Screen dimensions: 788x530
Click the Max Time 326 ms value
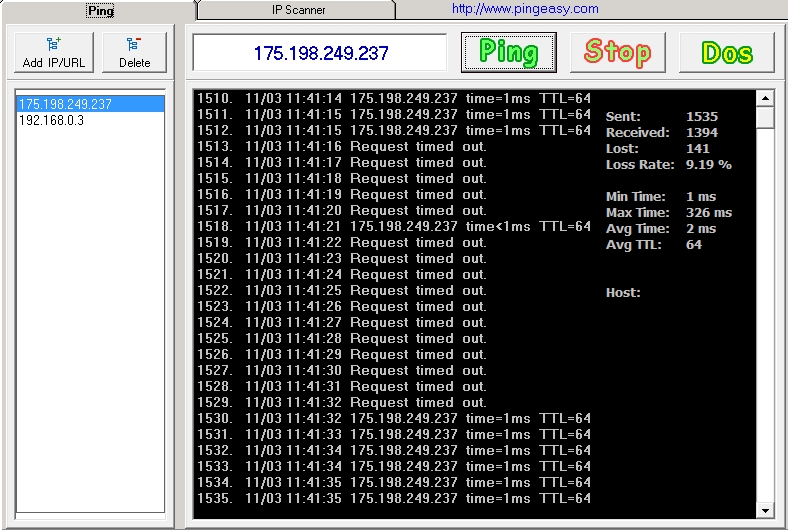pos(709,213)
